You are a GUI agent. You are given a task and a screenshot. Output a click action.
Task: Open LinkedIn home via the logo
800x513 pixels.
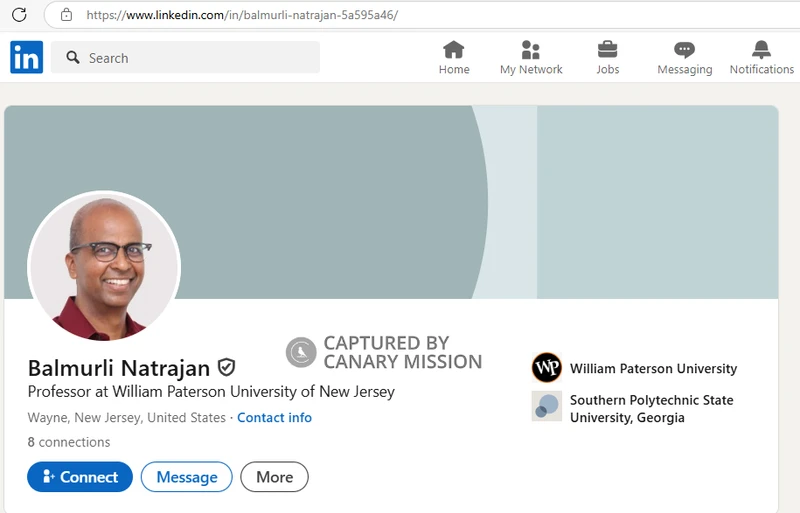pyautogui.click(x=27, y=57)
